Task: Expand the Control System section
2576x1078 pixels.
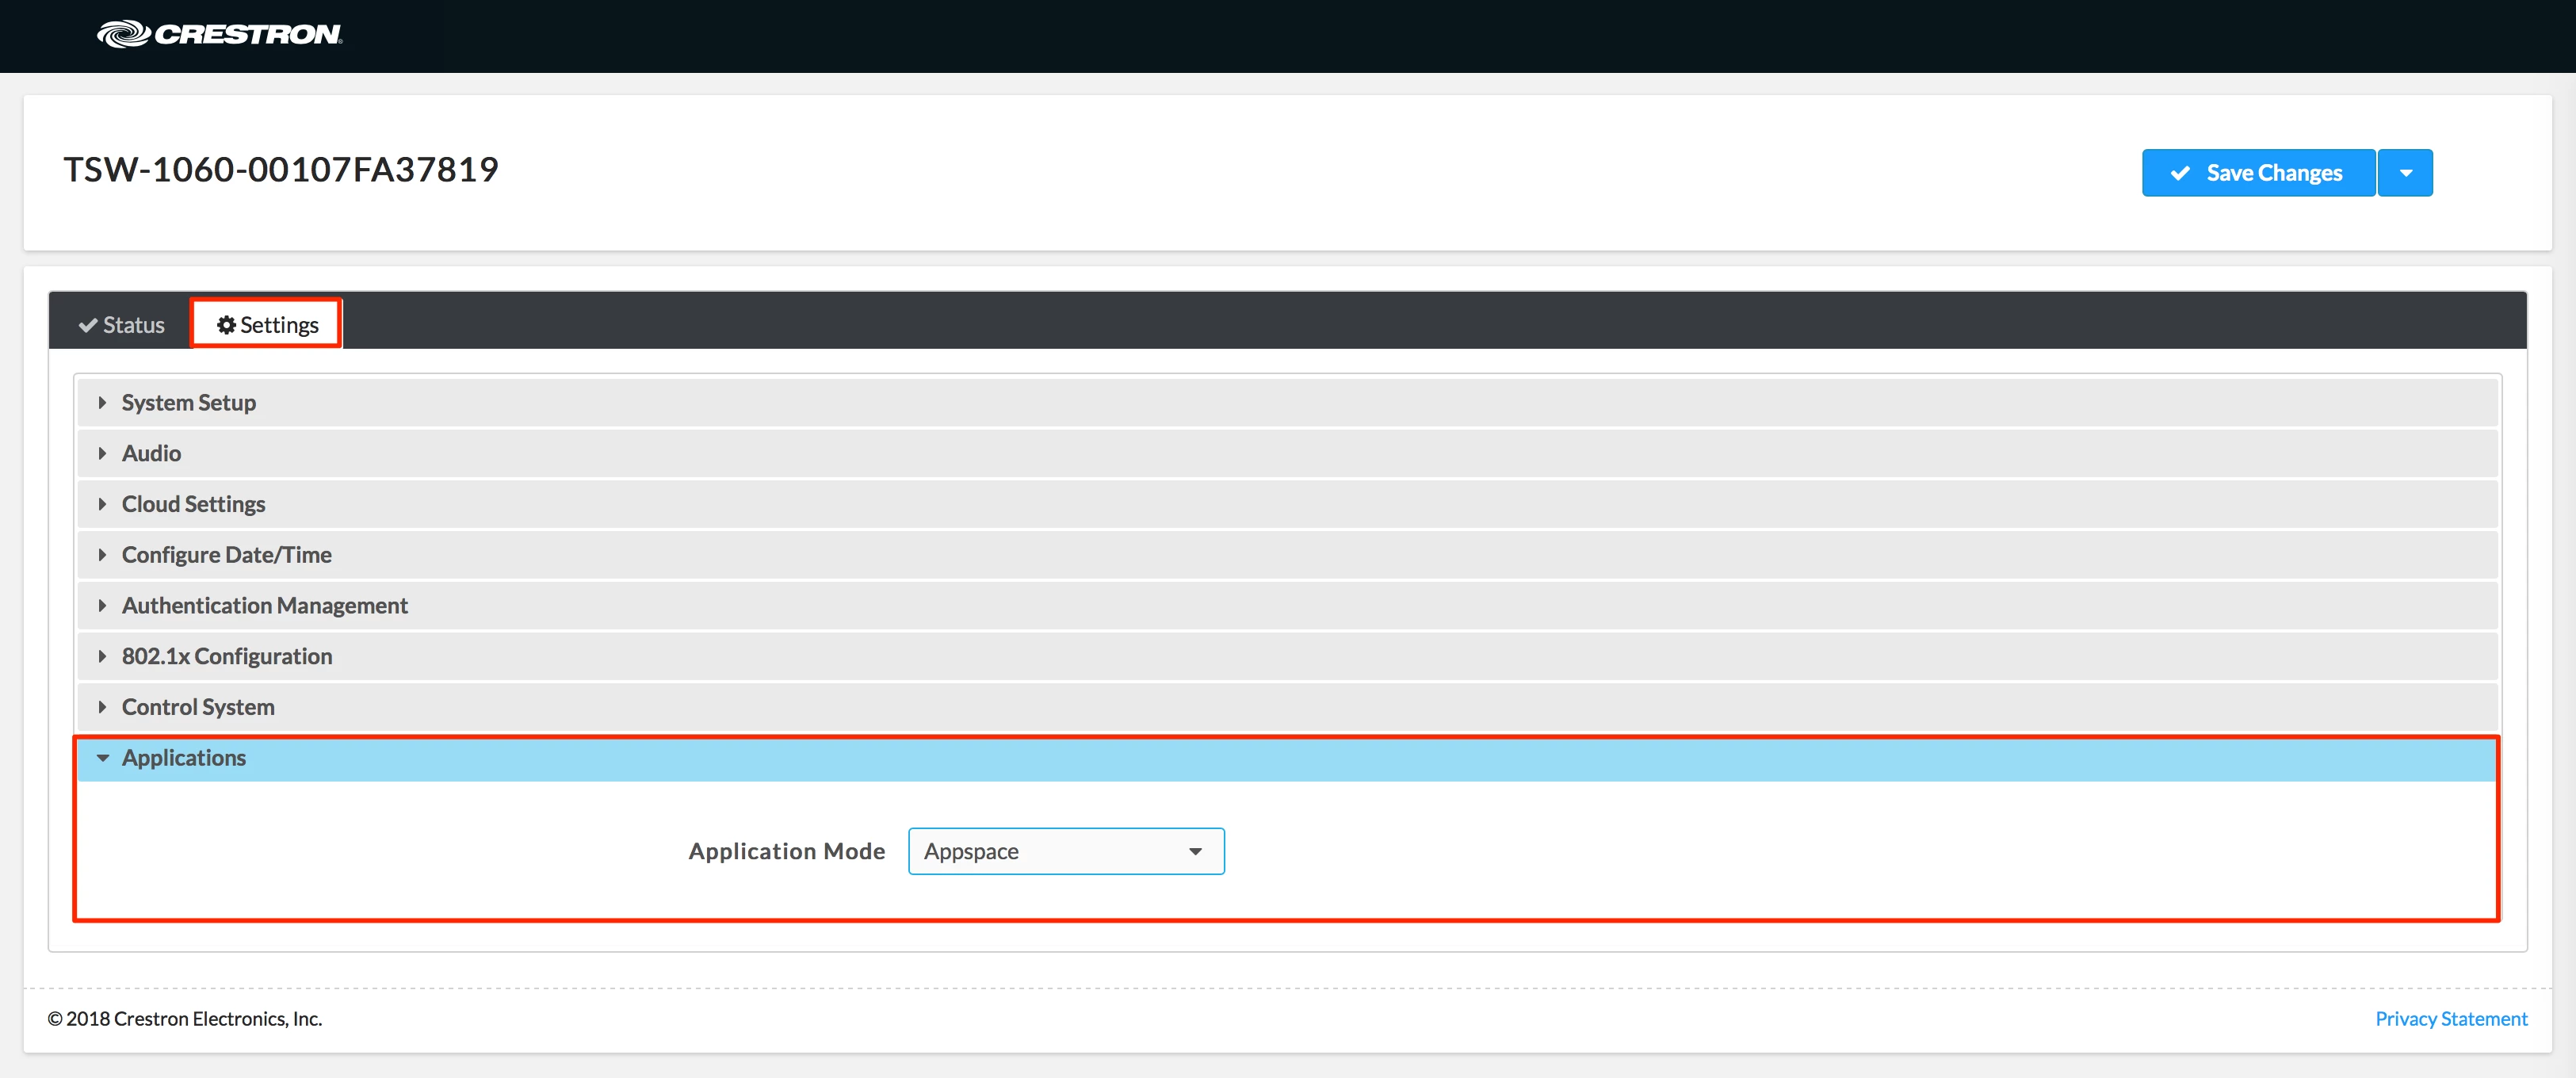Action: (x=198, y=707)
